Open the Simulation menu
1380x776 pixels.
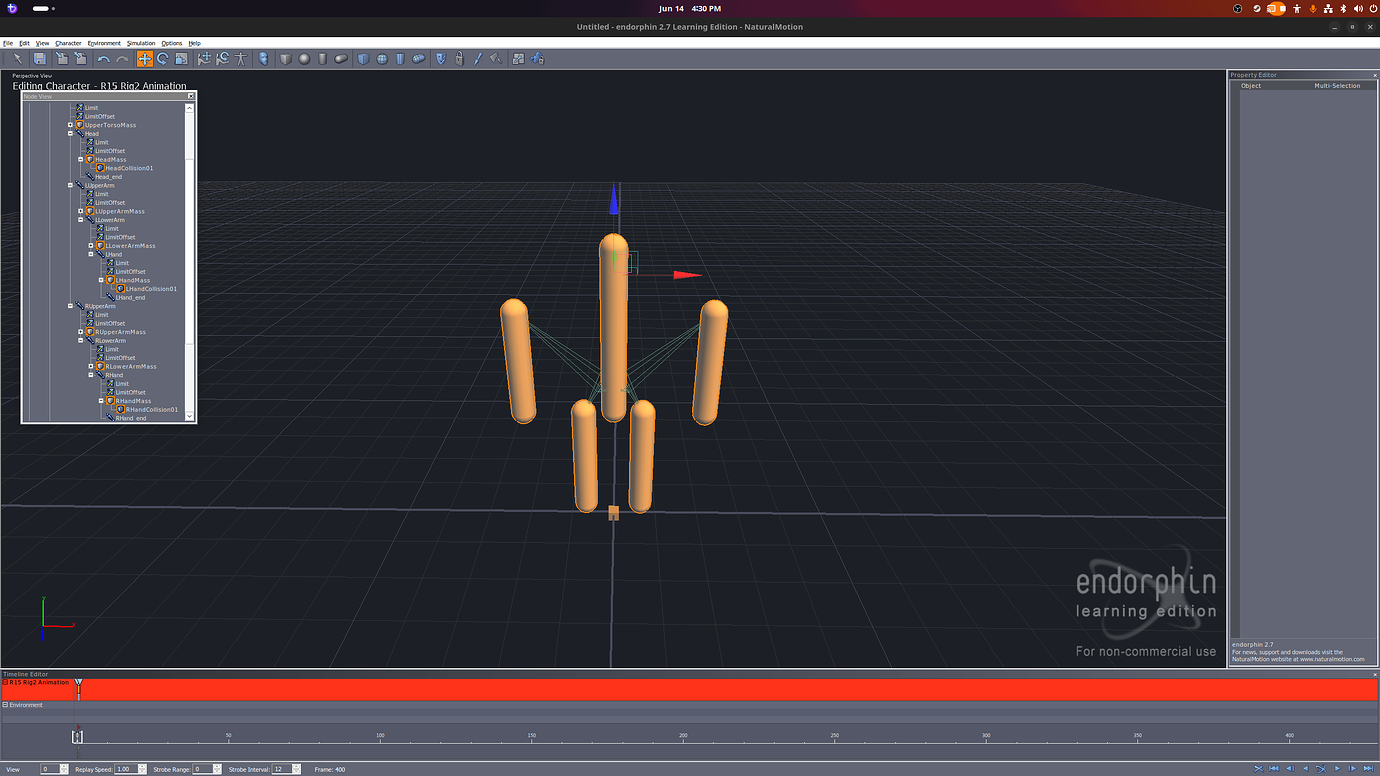pos(140,43)
